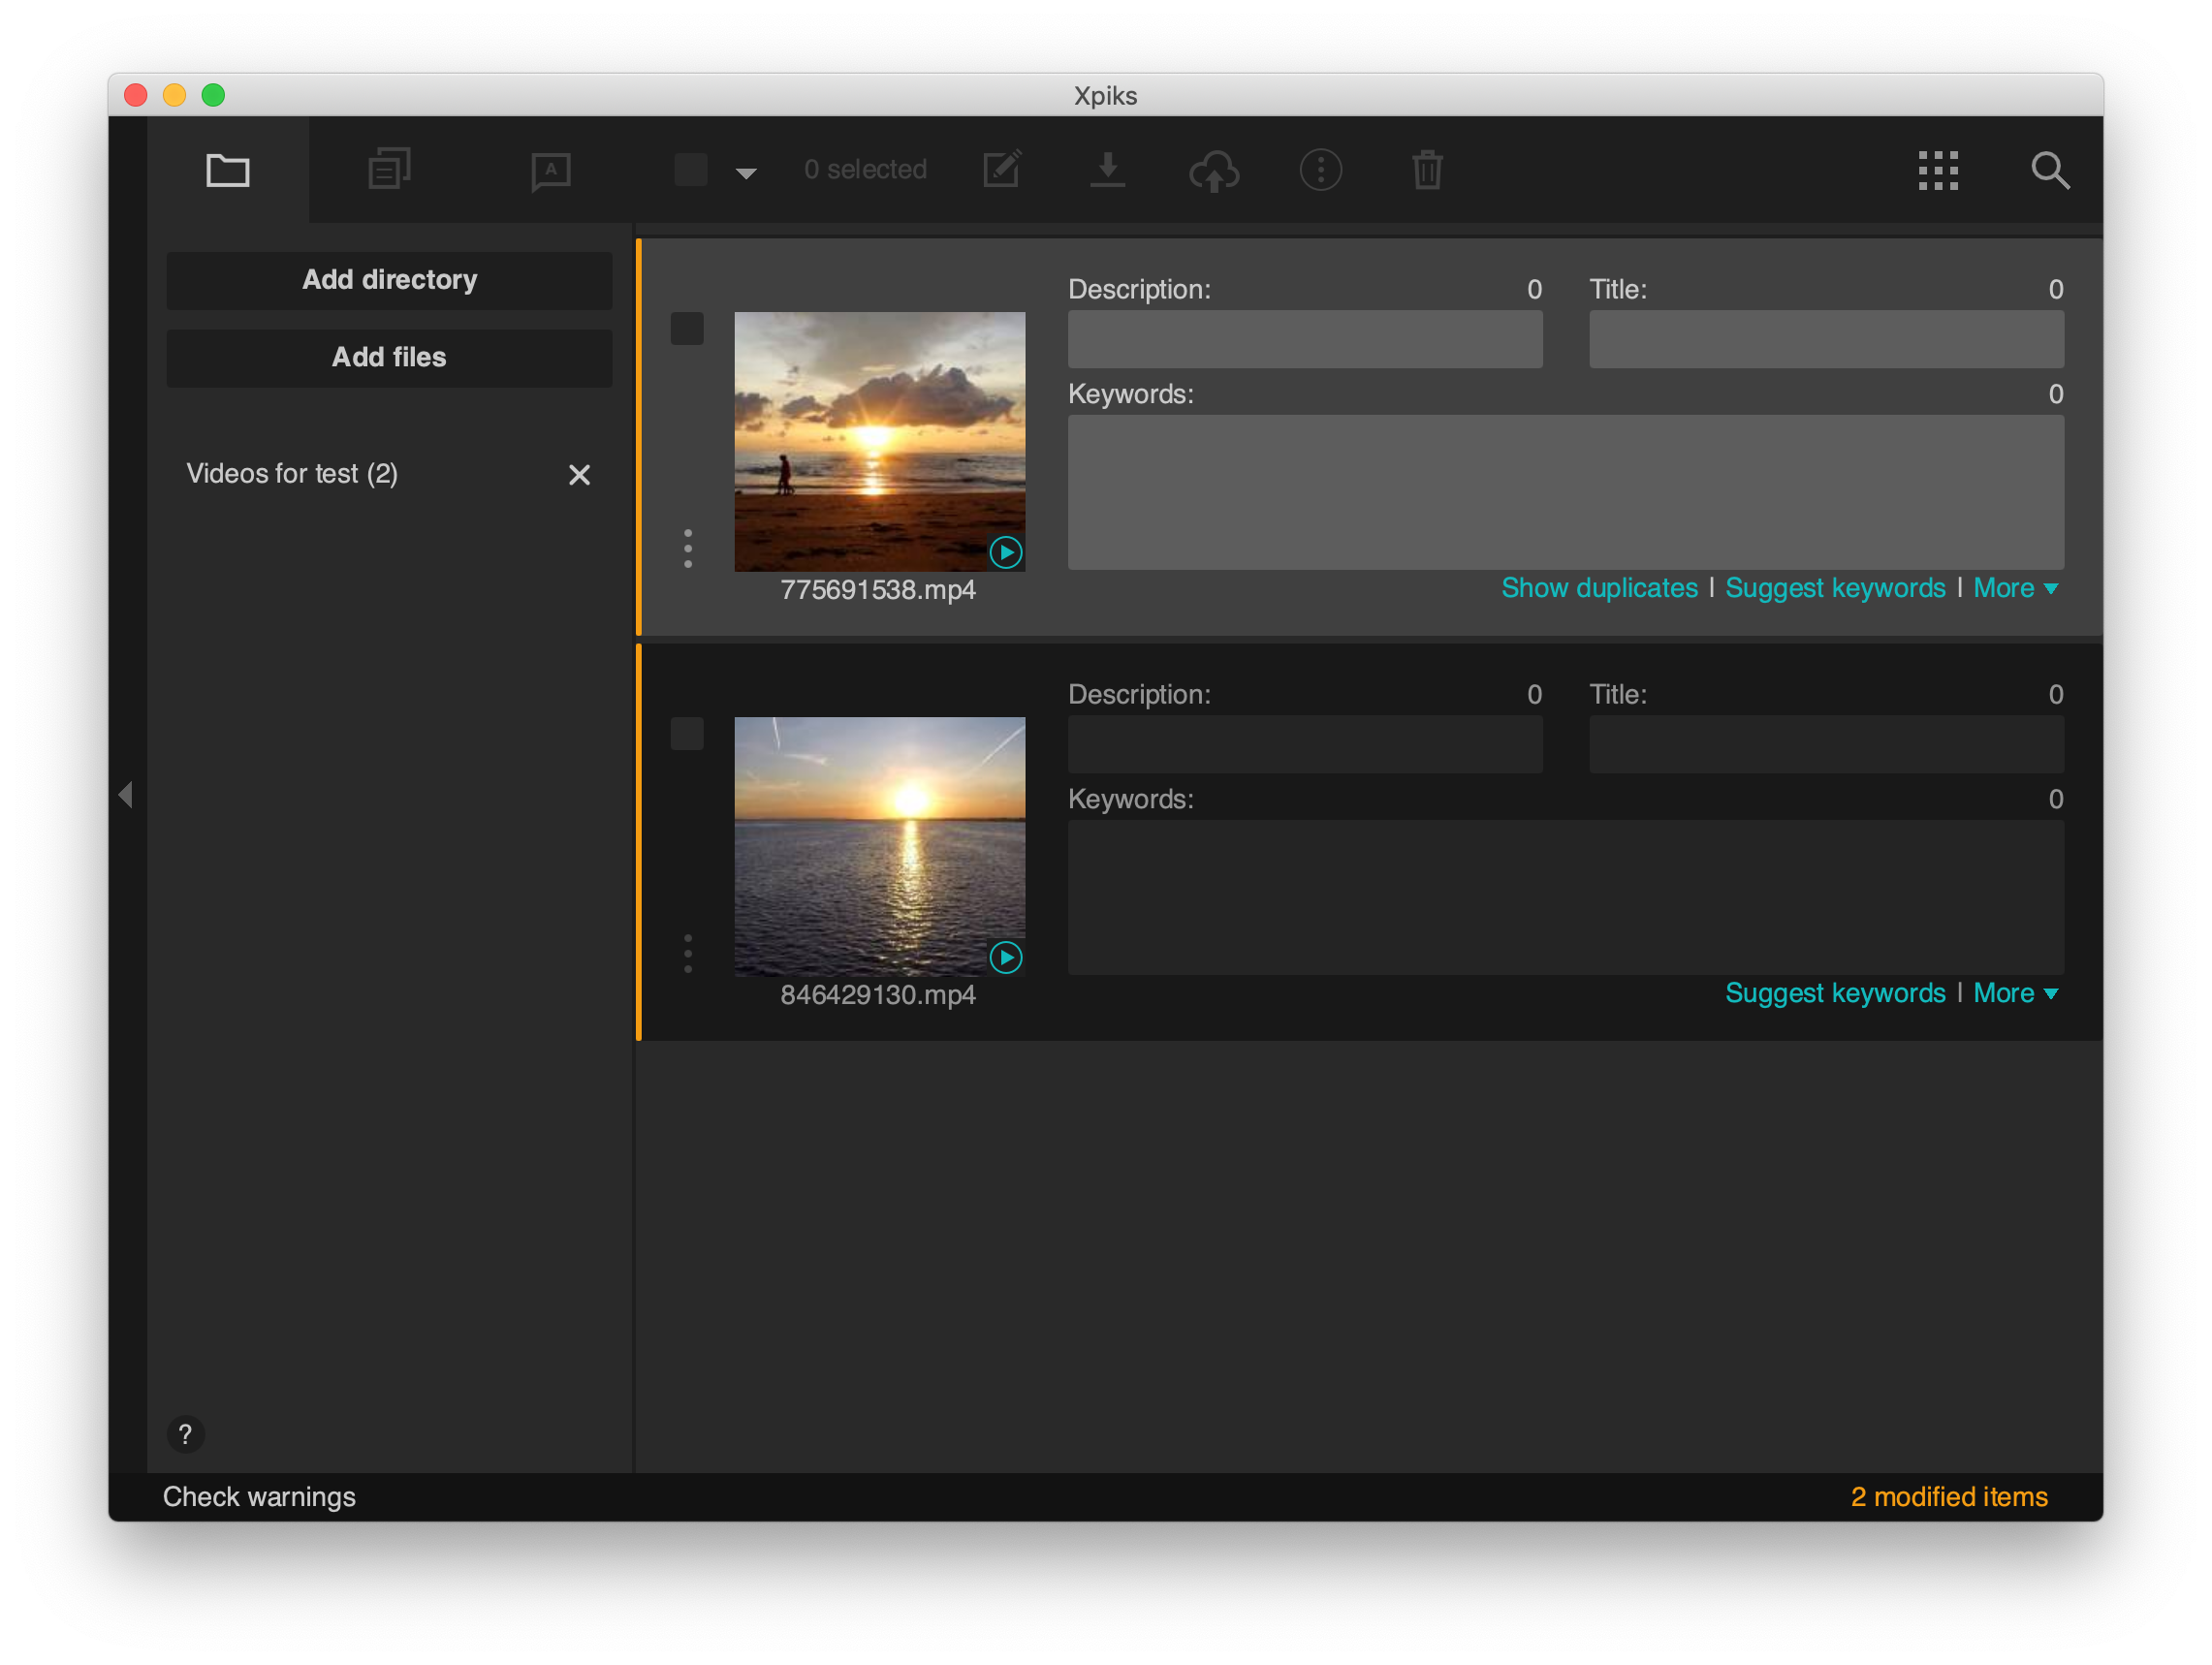Open edit mode with the pencil icon

pos(1002,170)
